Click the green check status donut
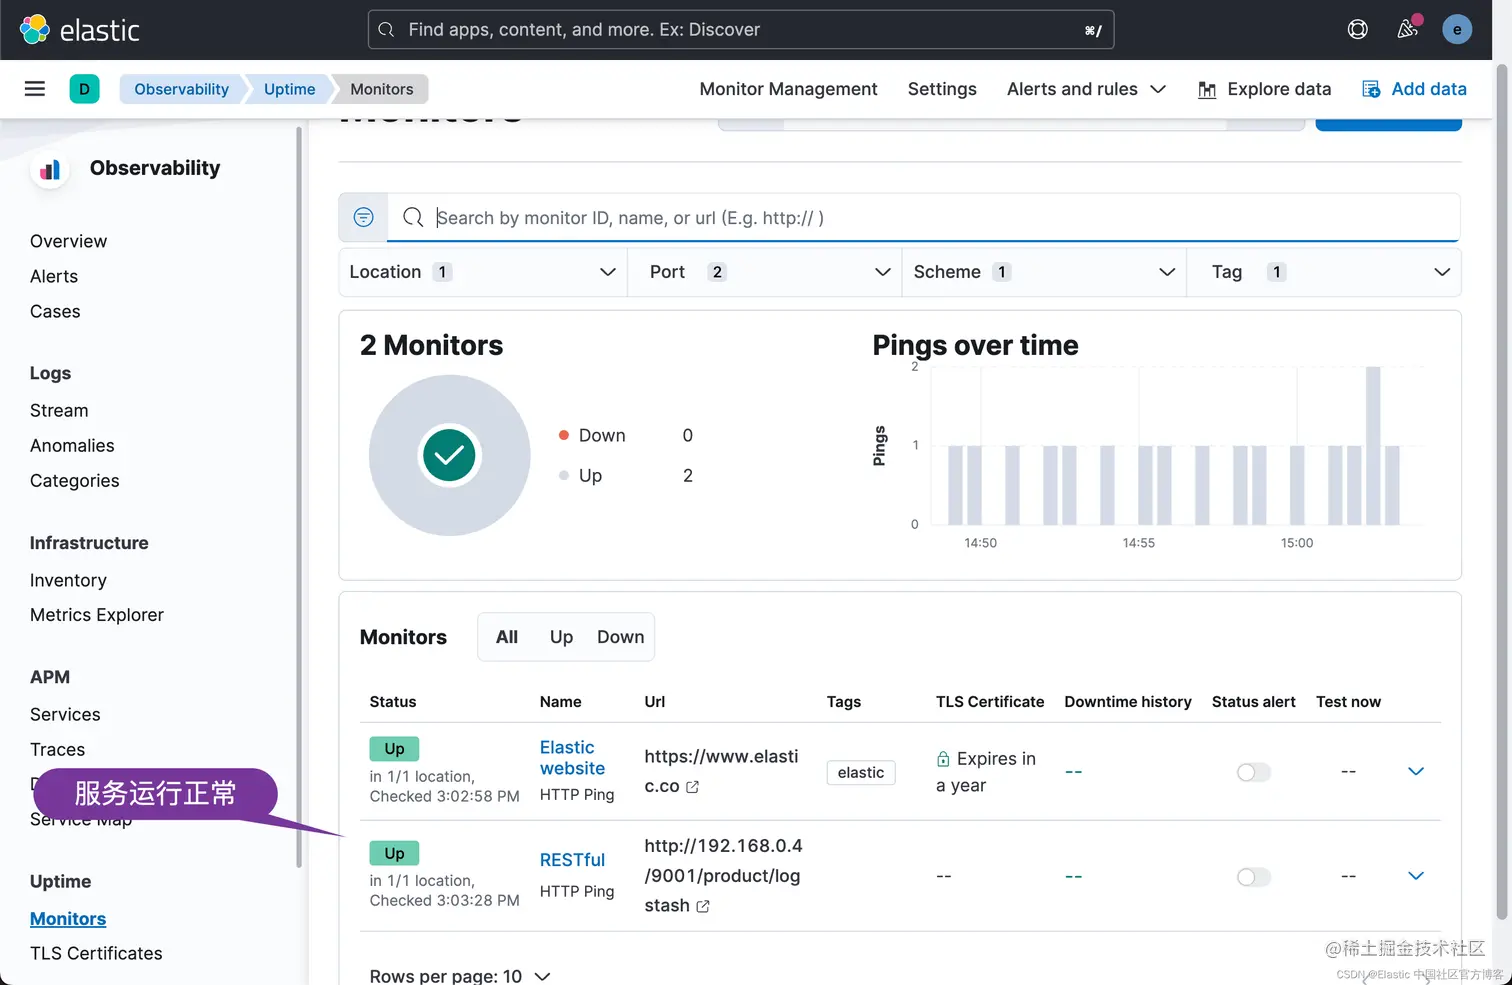 tap(449, 455)
